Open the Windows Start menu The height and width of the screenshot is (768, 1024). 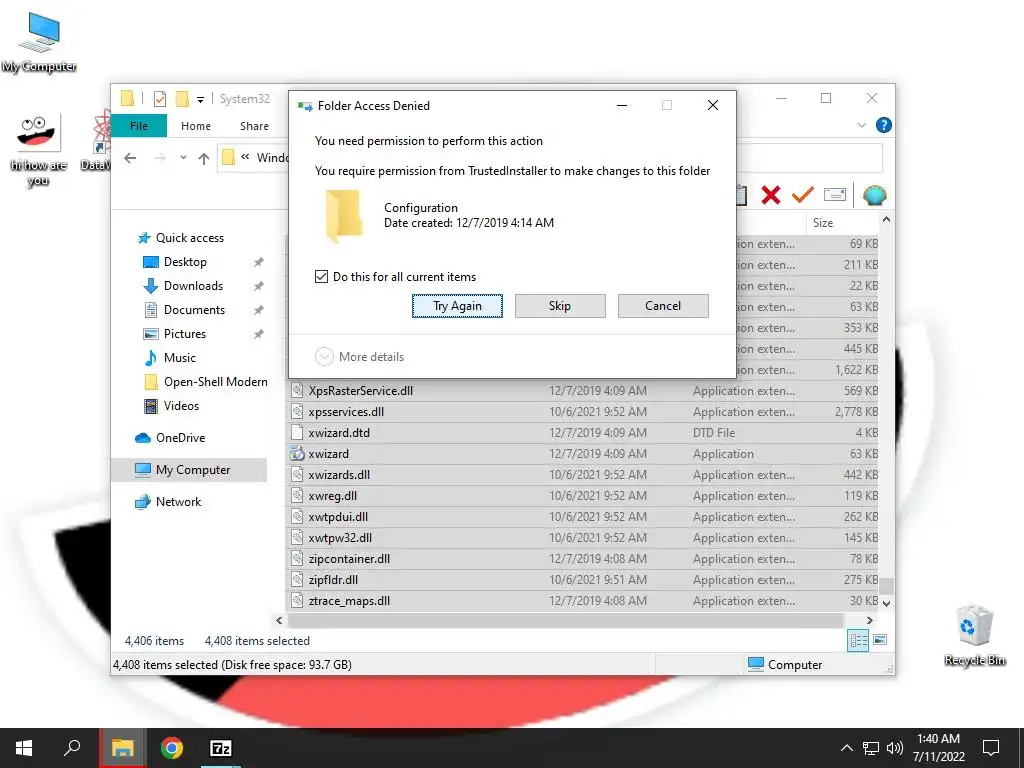24,748
